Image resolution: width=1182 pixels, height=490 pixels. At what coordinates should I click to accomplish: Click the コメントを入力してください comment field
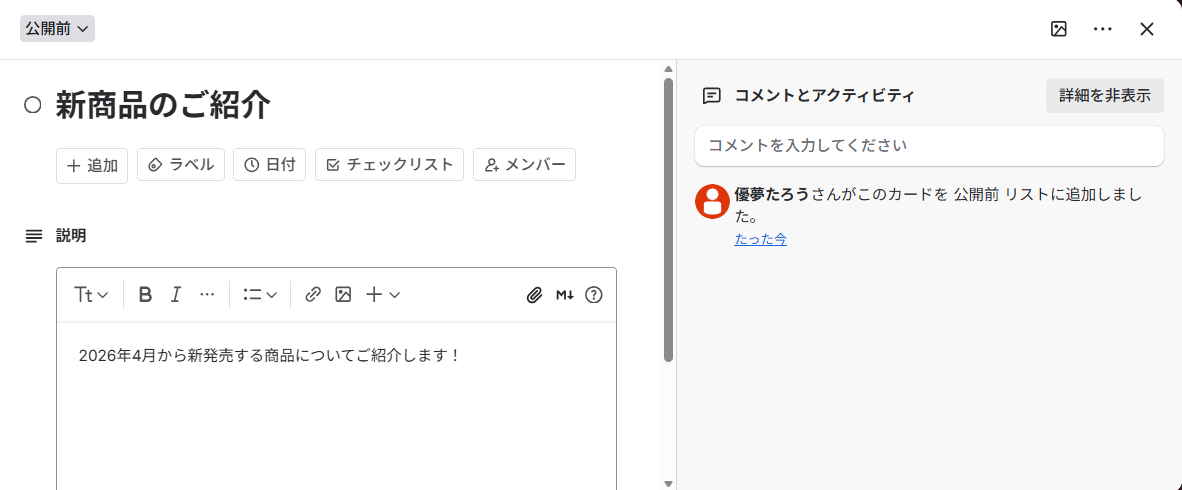(x=929, y=145)
